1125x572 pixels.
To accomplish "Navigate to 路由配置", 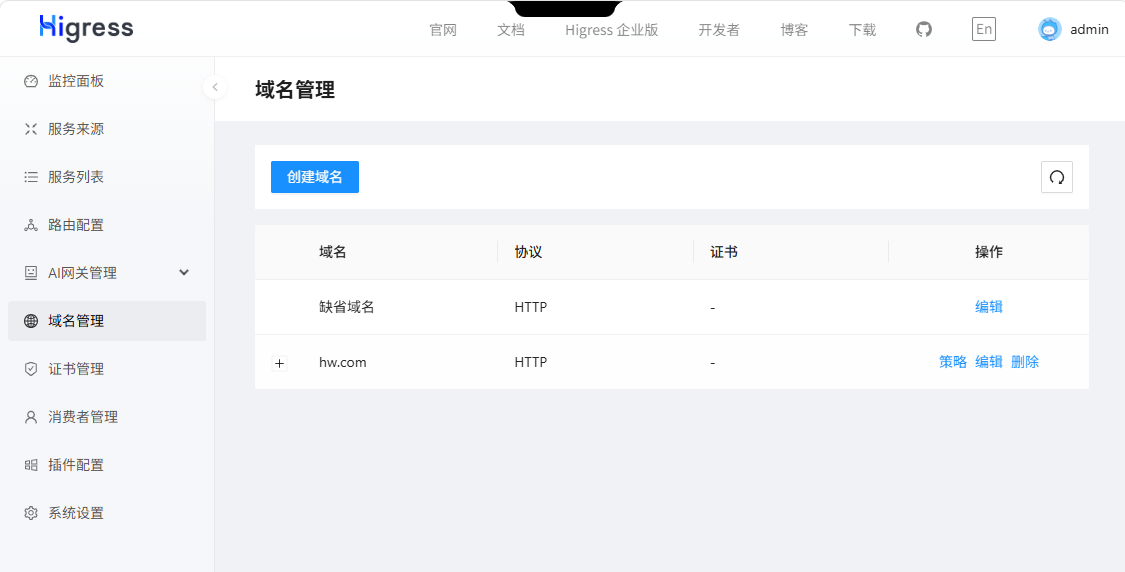I will pyautogui.click(x=107, y=225).
